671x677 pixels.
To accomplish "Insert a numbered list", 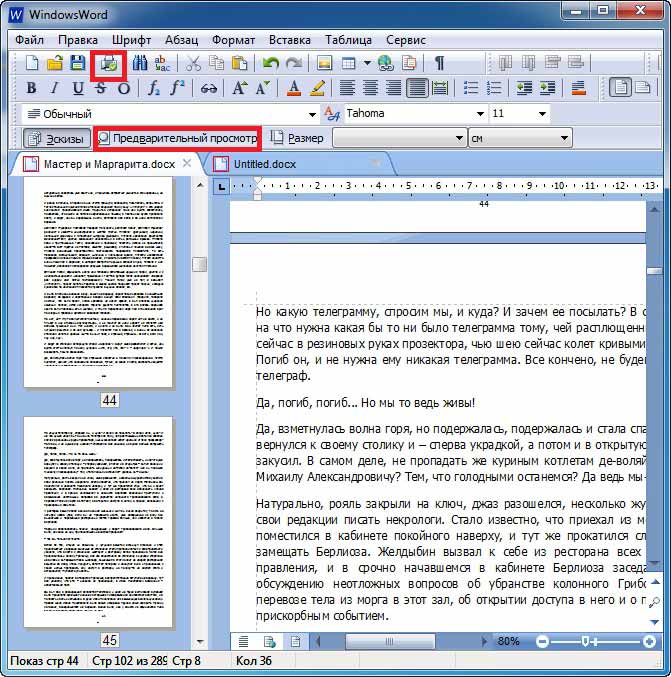I will [x=494, y=88].
